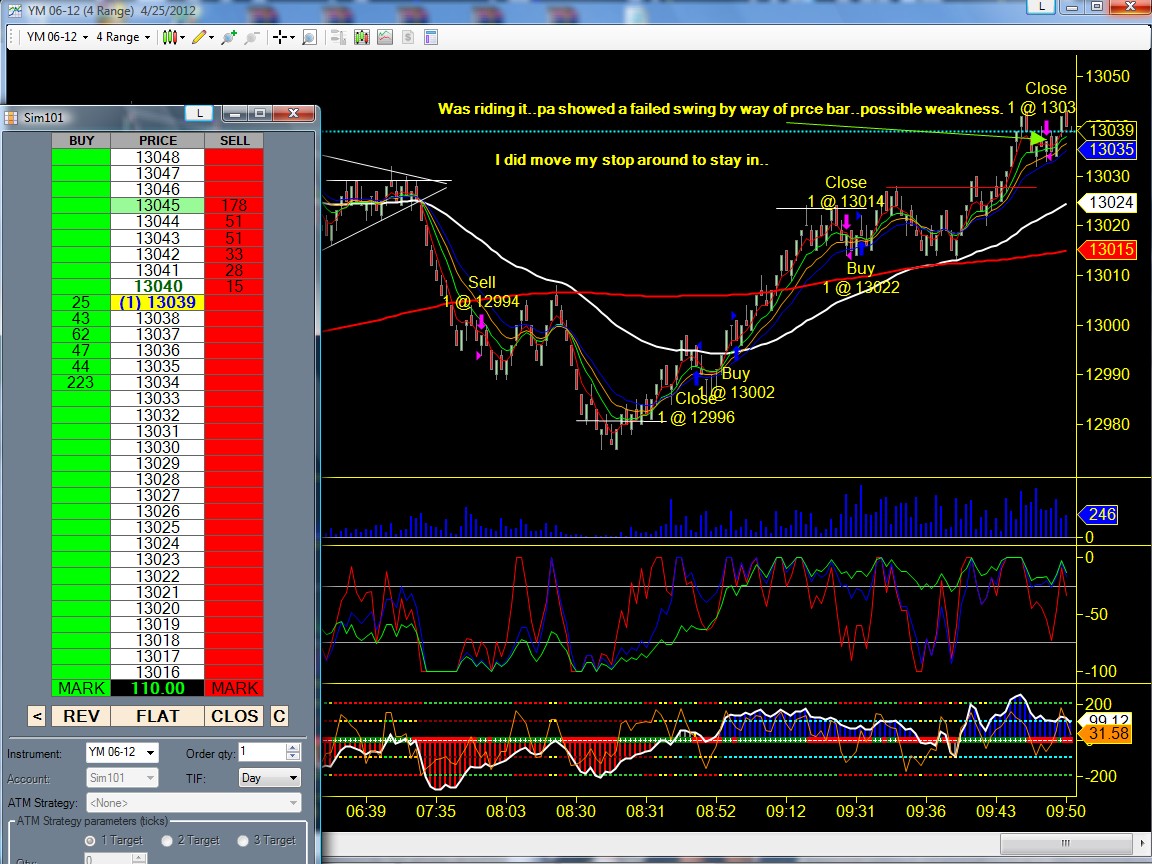Click the CLOS close position button
The height and width of the screenshot is (864, 1152).
(x=234, y=716)
